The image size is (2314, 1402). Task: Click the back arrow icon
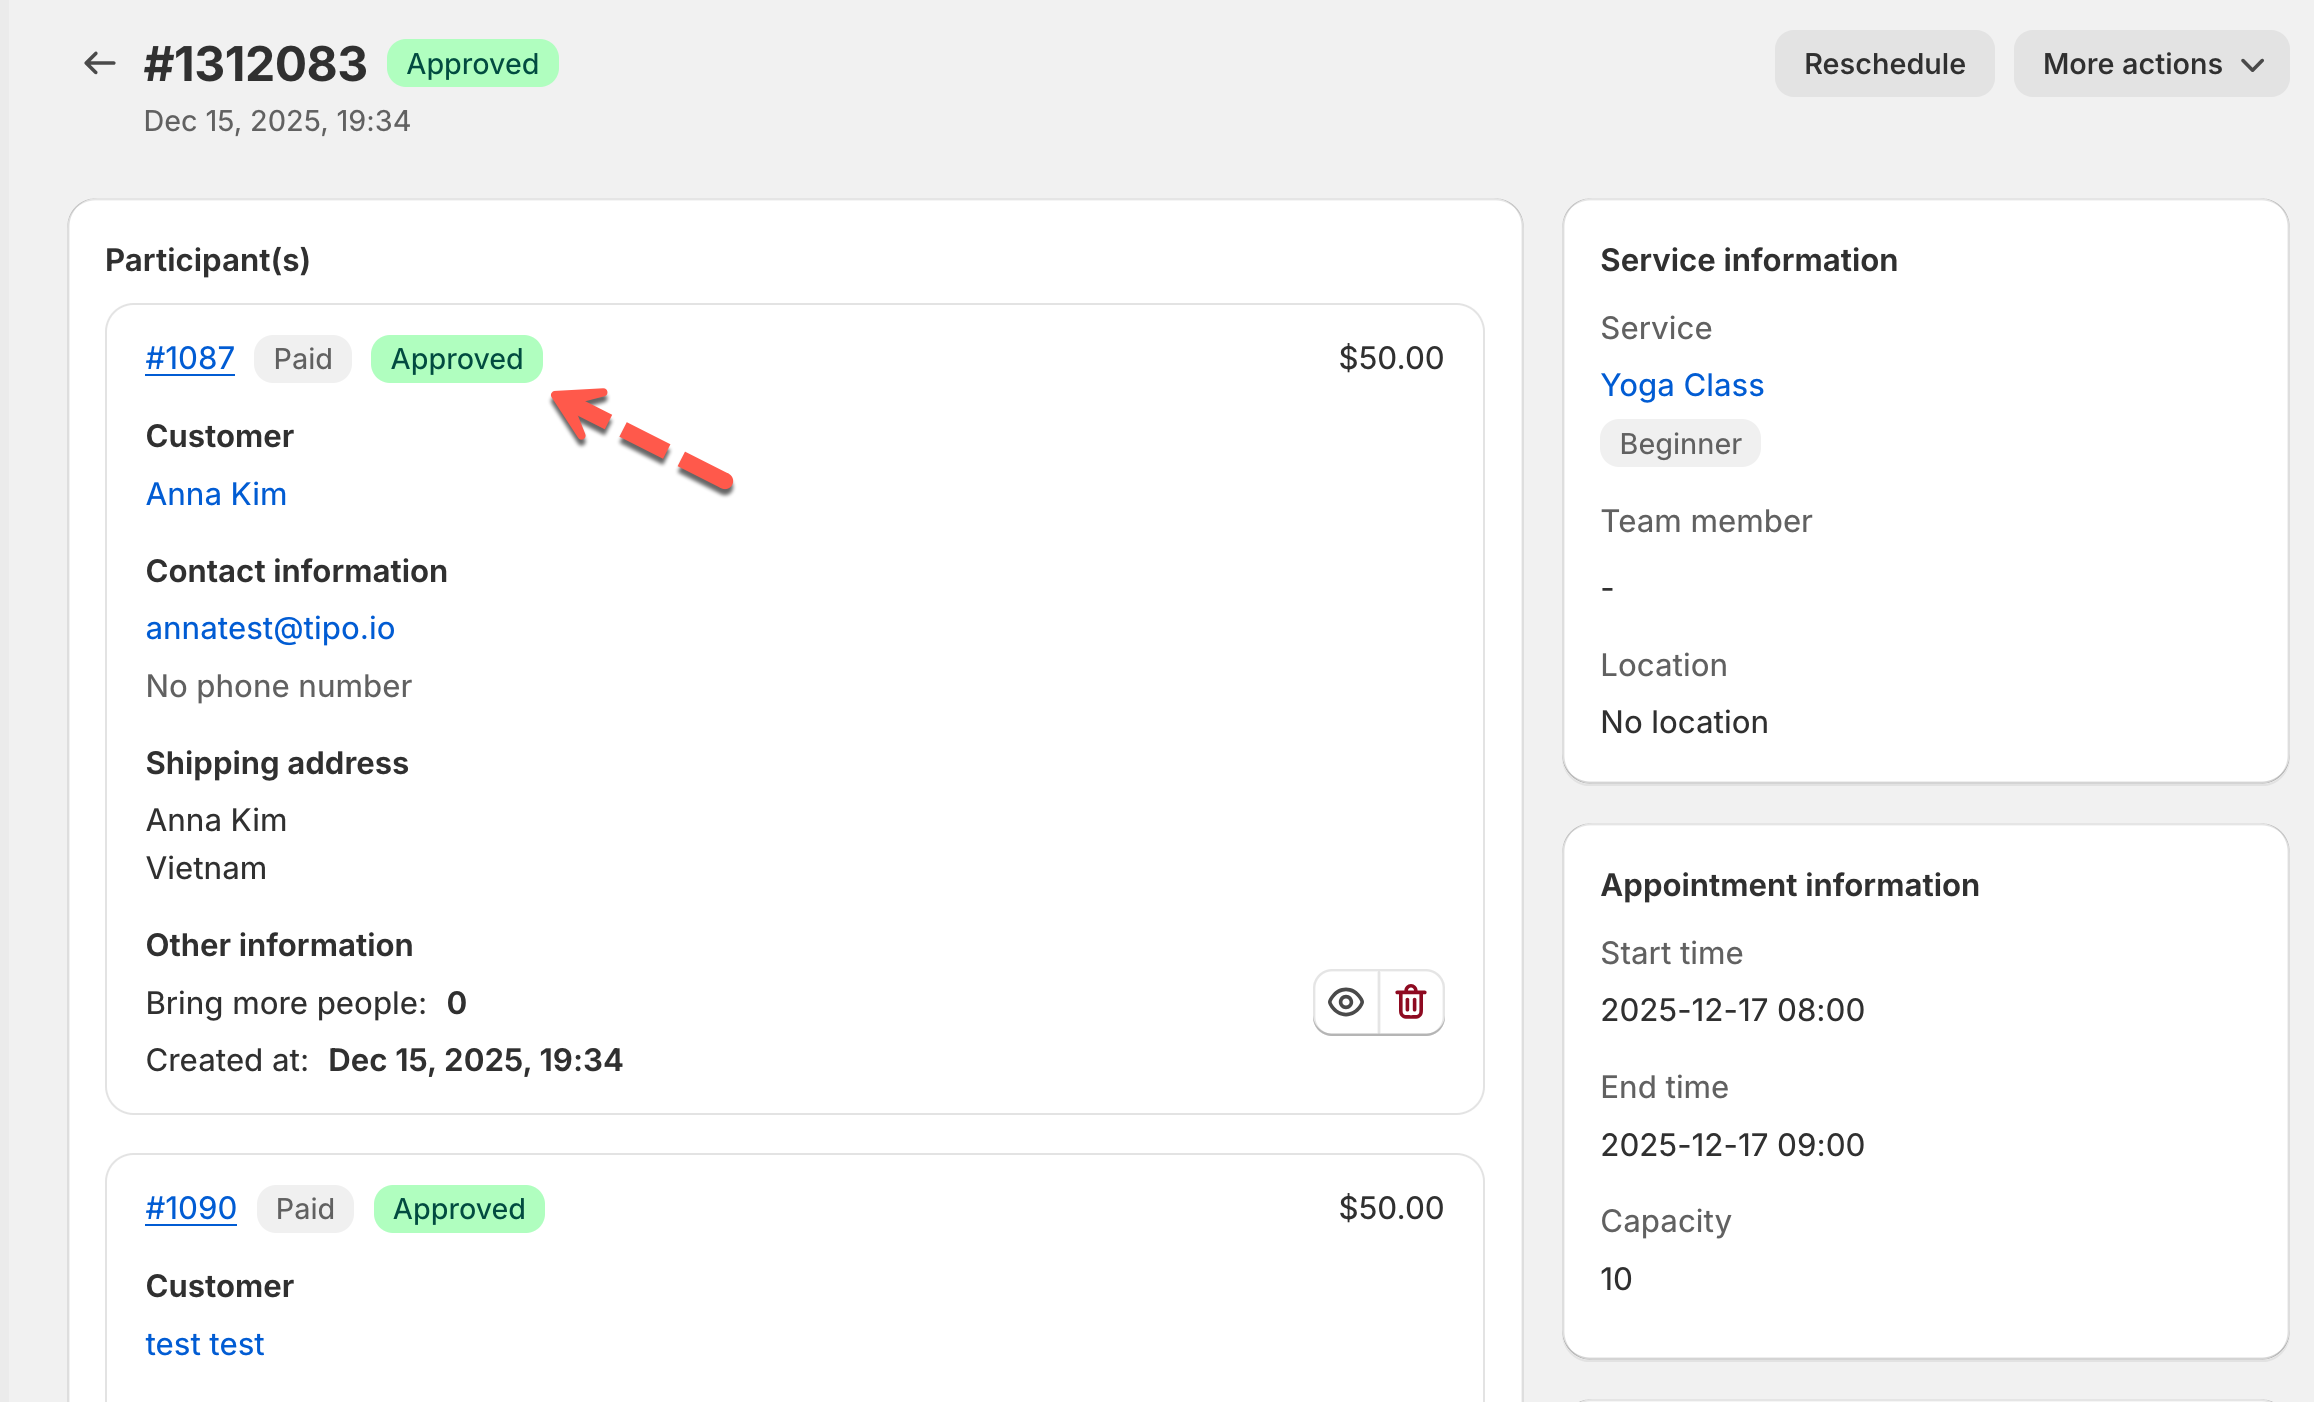coord(99,64)
